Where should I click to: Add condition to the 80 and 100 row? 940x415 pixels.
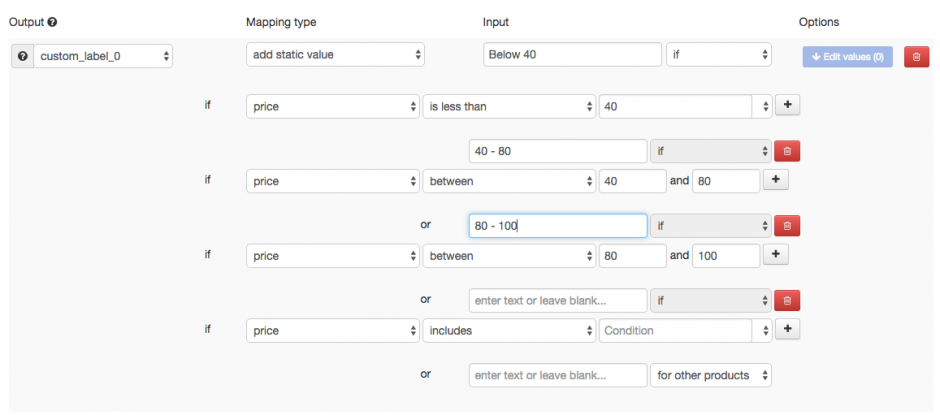coord(776,255)
